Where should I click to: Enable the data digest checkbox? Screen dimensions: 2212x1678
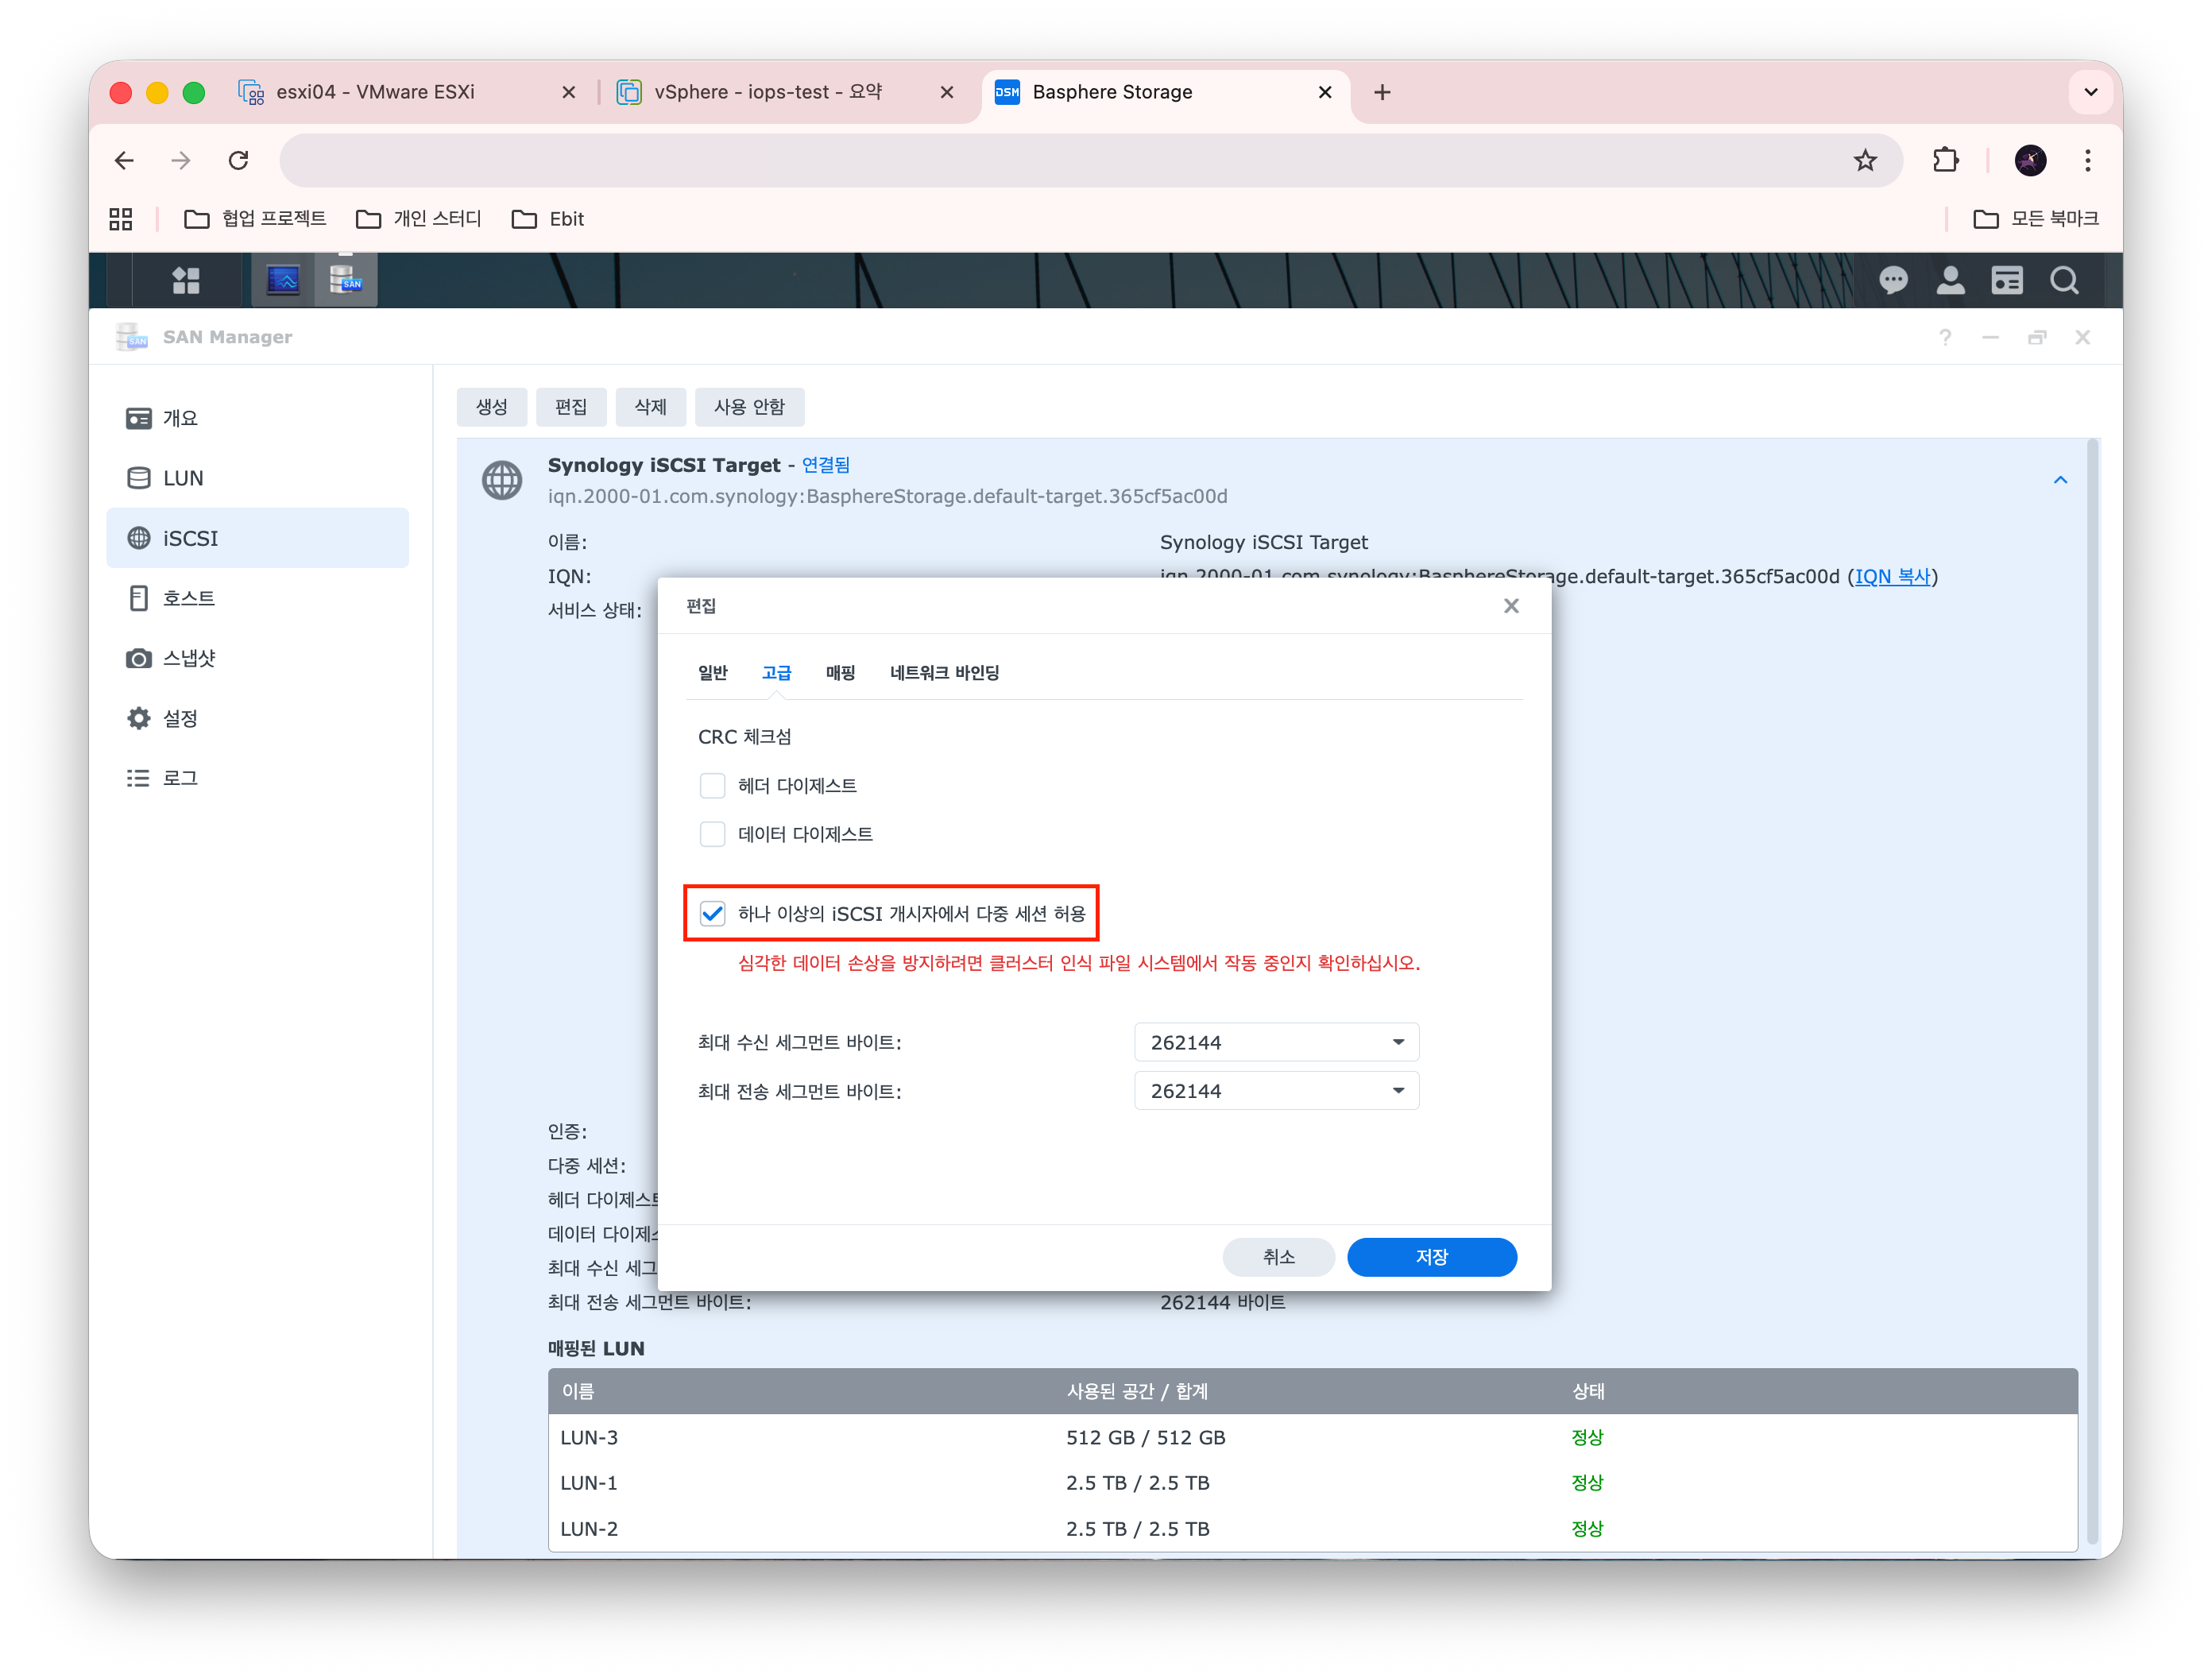(712, 834)
